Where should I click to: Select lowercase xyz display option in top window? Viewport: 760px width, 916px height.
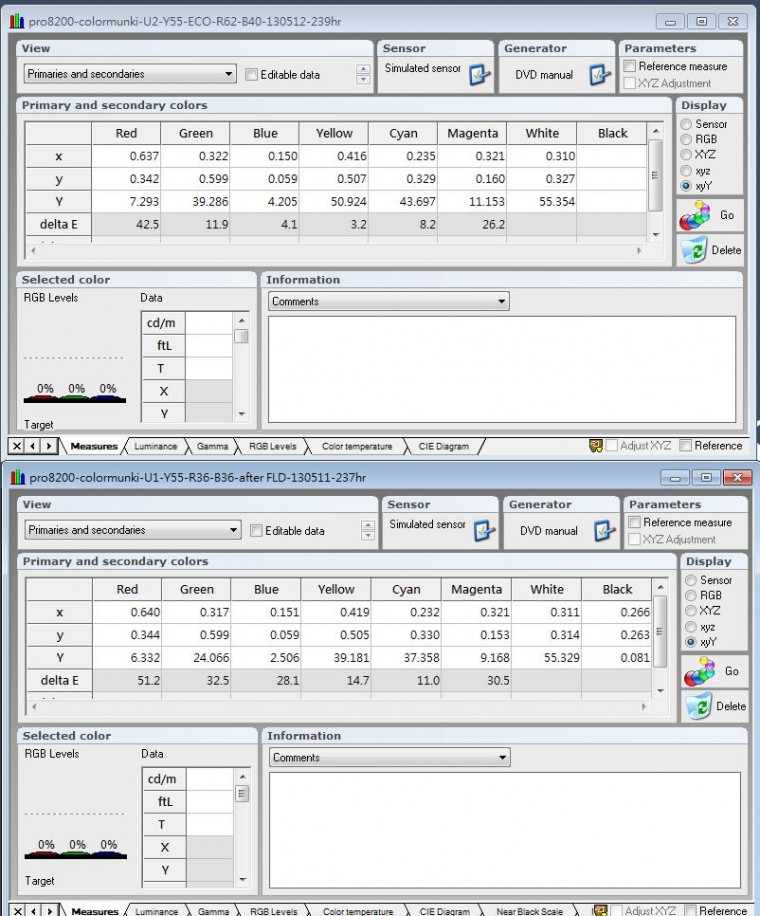(x=686, y=171)
